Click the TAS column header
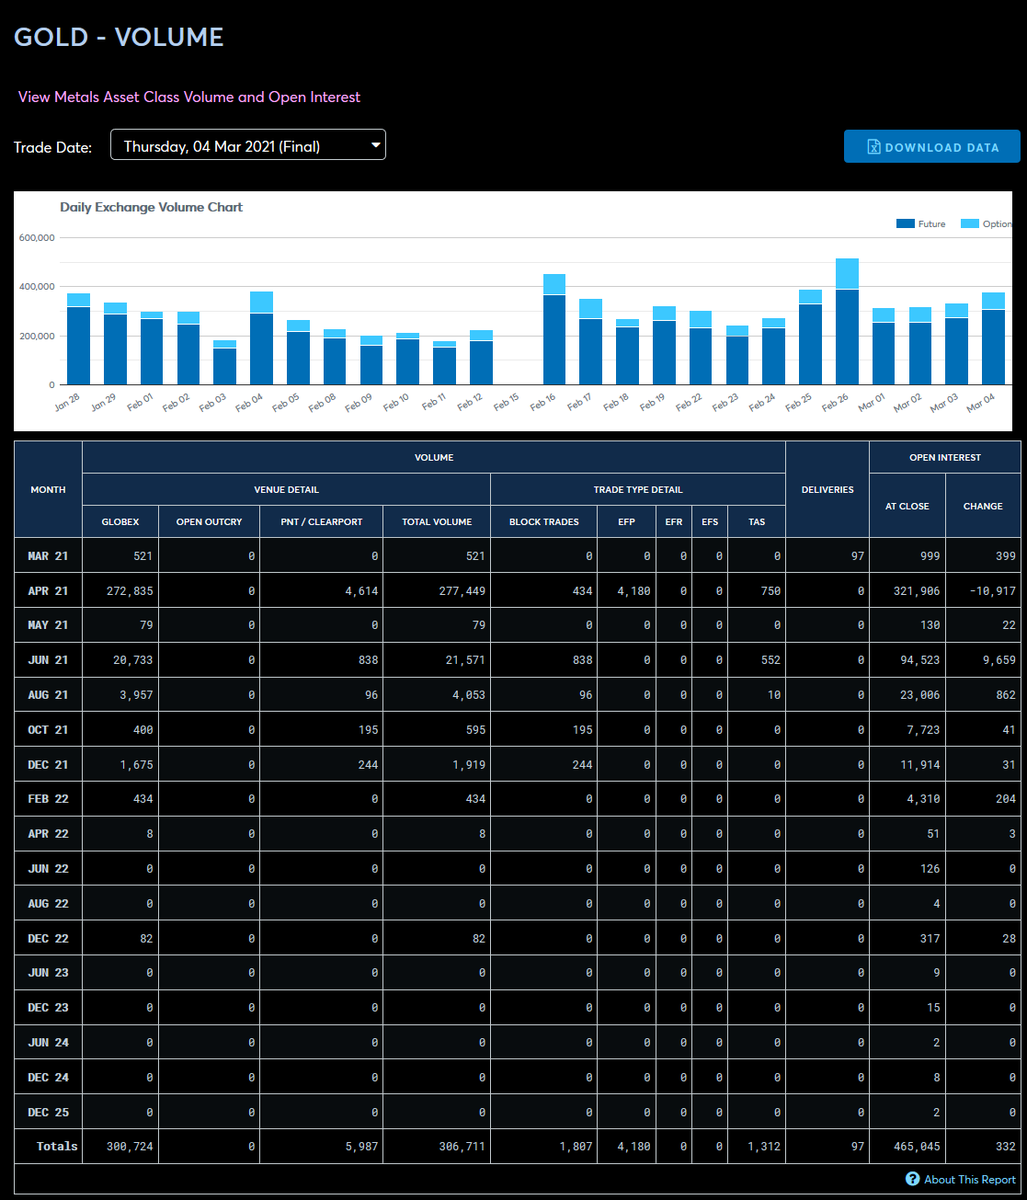Screen dimensions: 1027x1200 point(757,522)
